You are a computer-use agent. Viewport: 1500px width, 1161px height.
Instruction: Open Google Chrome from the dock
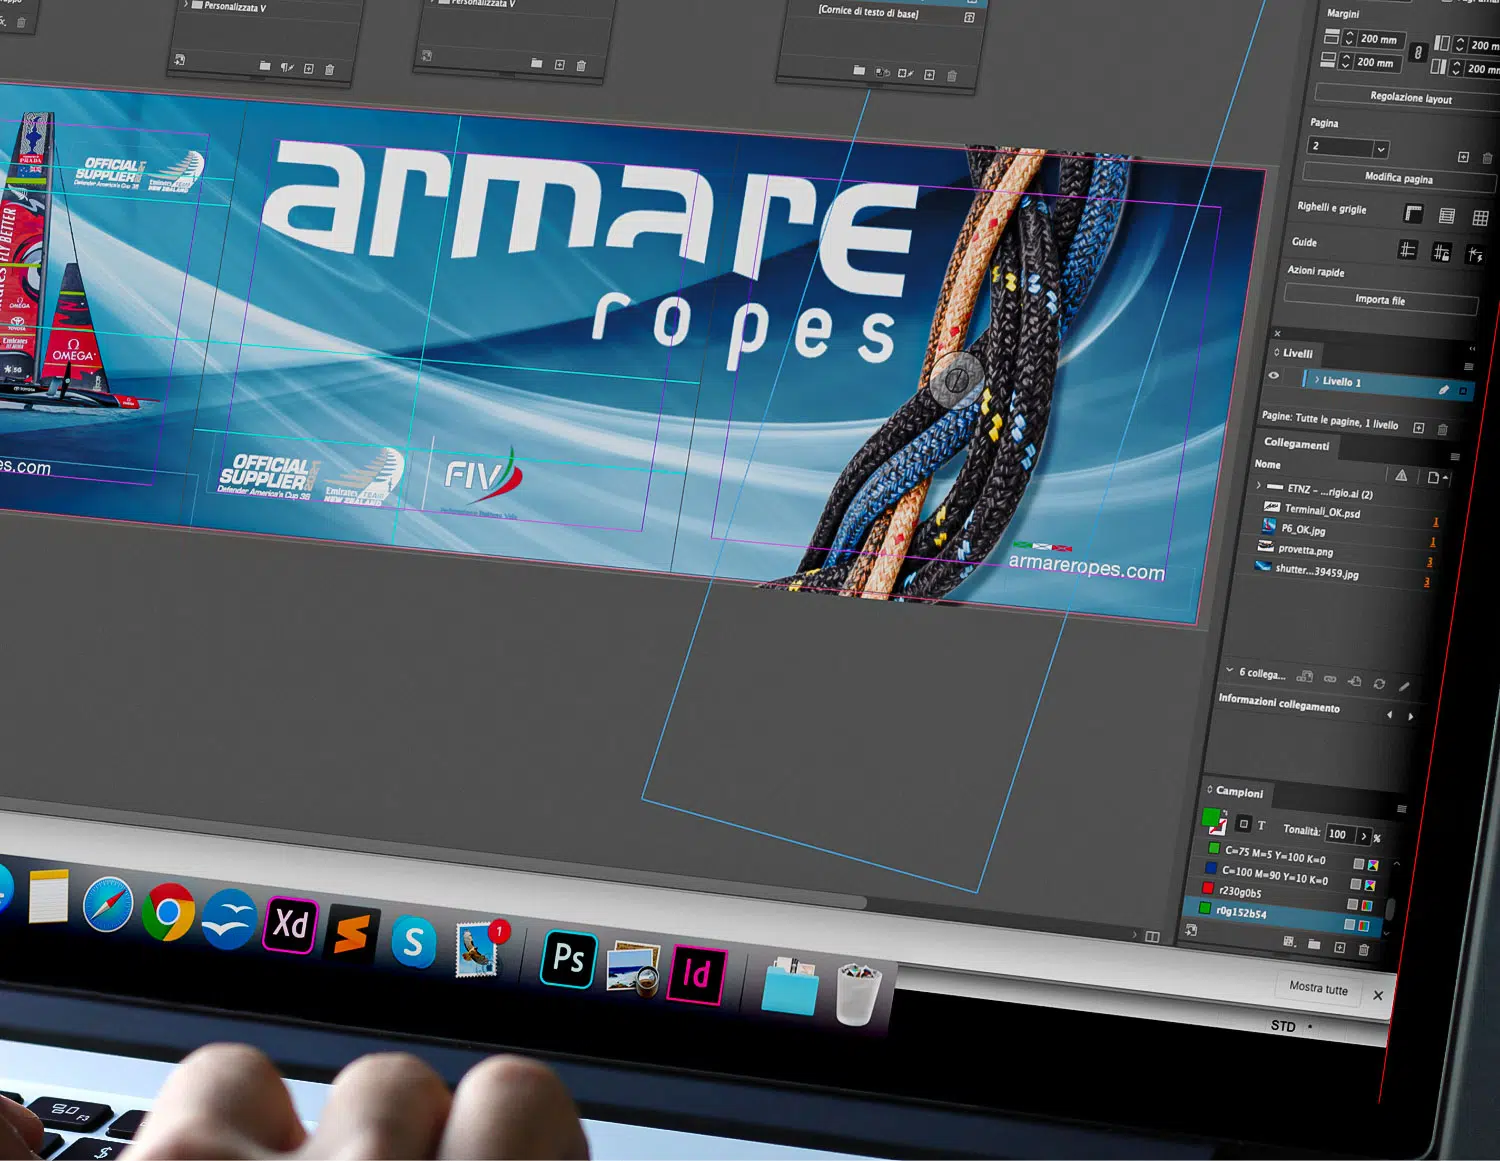(x=168, y=912)
